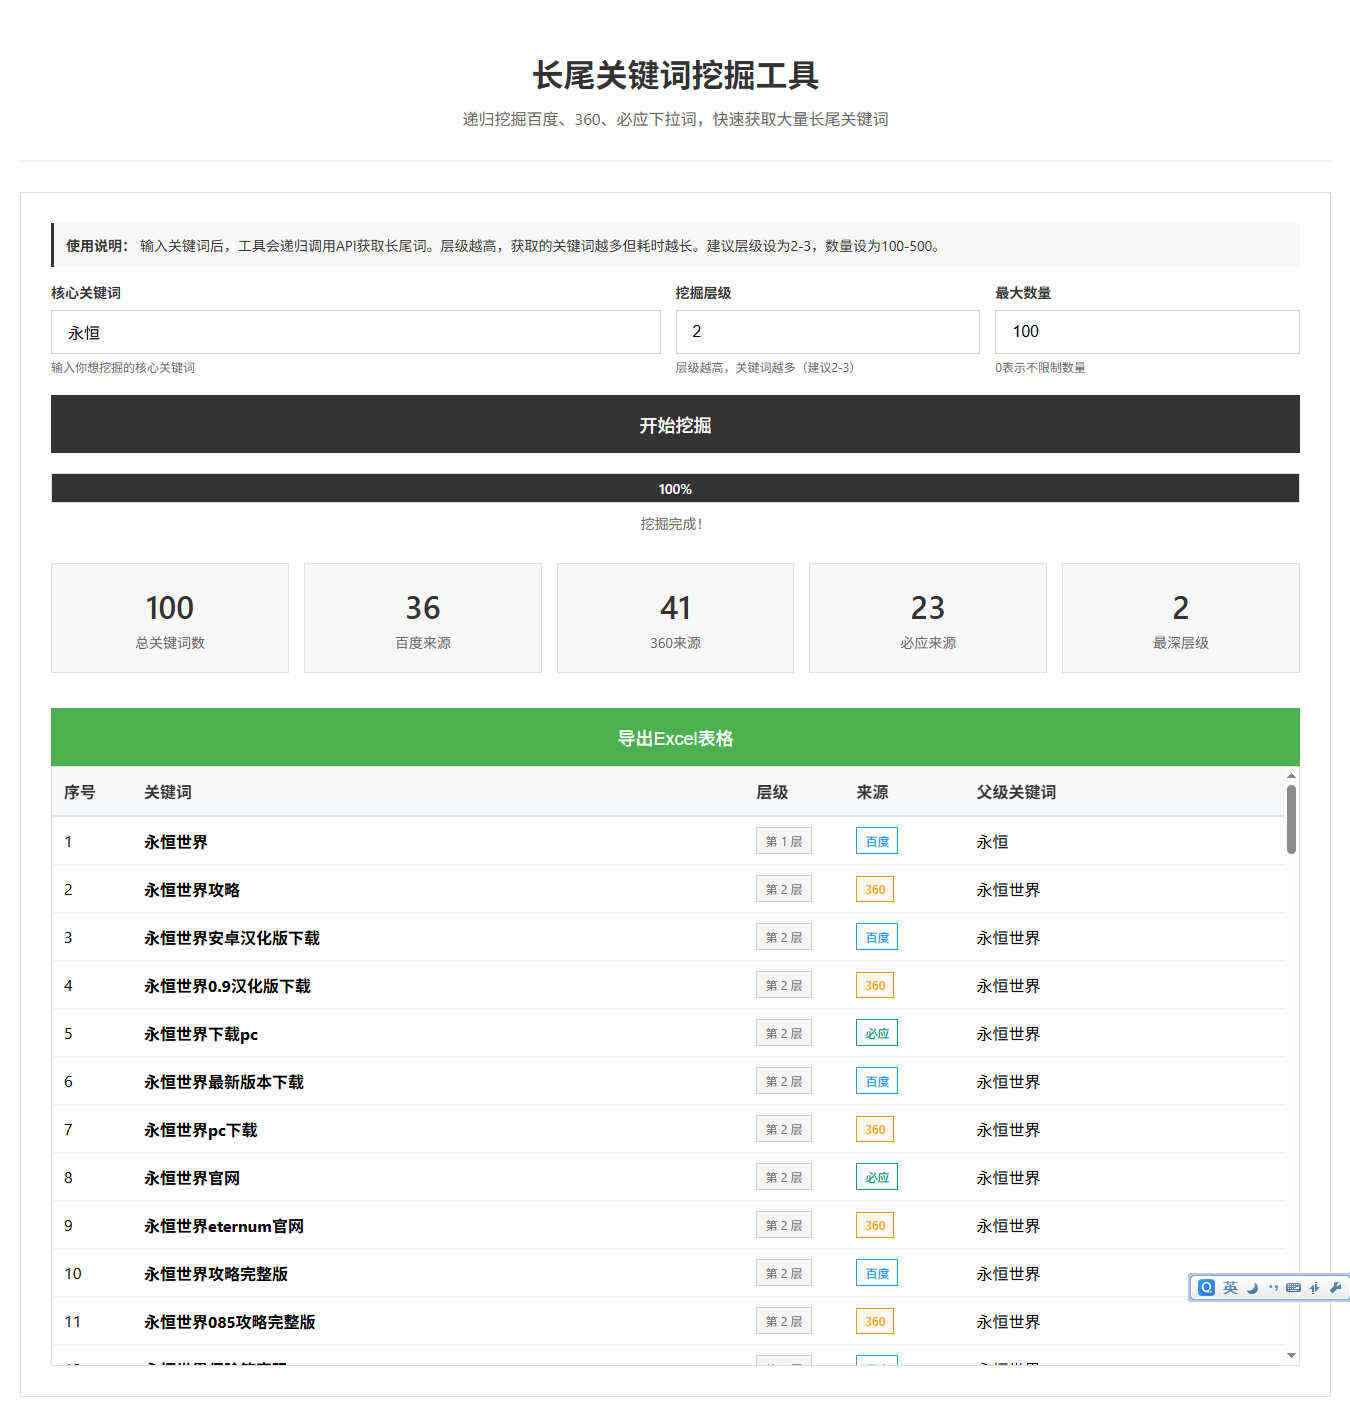Viewport: 1350px width, 1416px height.
Task: Open the soft keyboard icon in IME bar
Action: [x=1293, y=1288]
